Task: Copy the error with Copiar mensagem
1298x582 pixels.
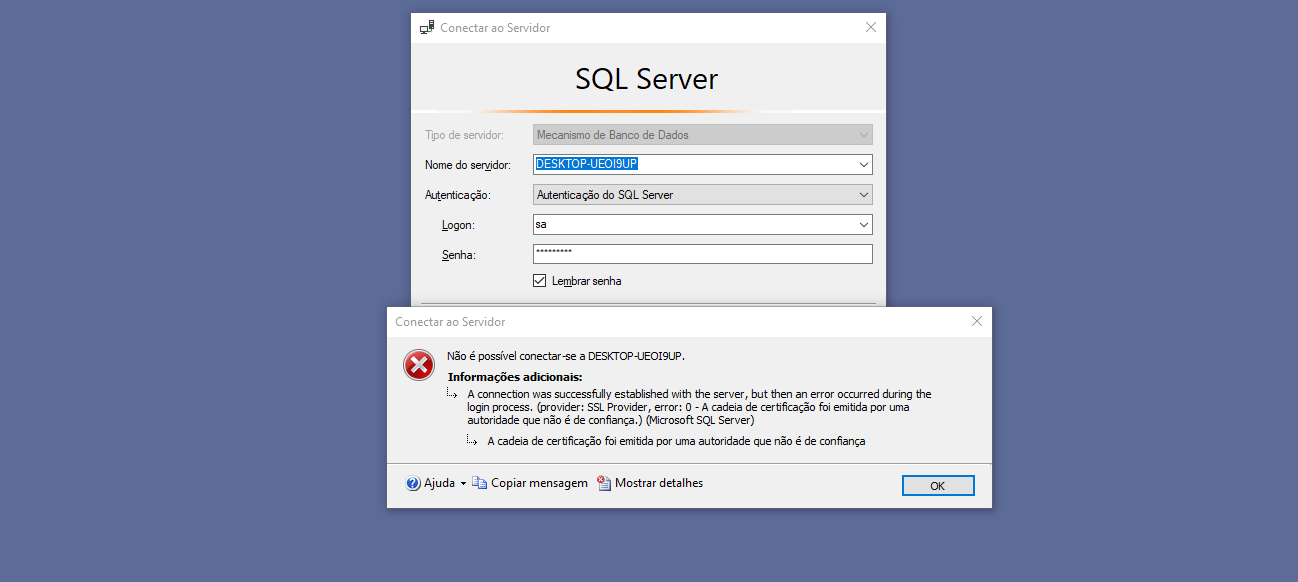Action: pyautogui.click(x=530, y=483)
